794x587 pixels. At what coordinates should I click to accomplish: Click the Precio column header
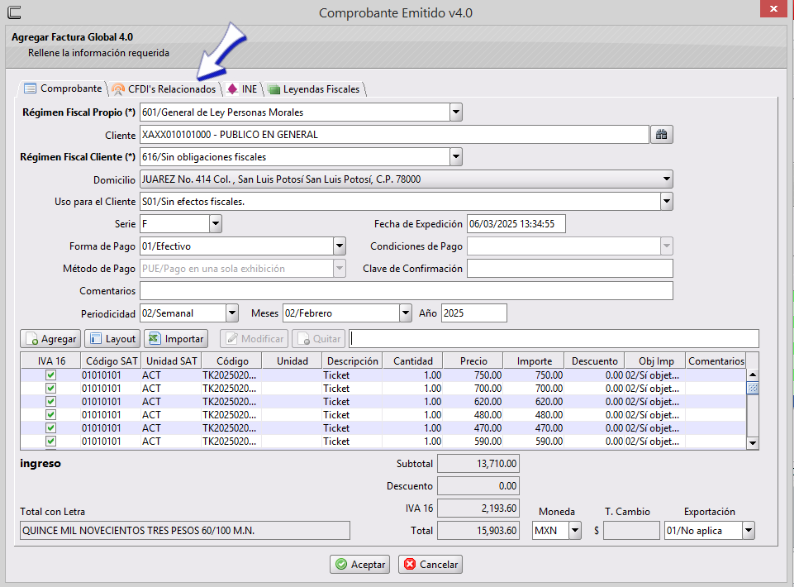(x=473, y=361)
